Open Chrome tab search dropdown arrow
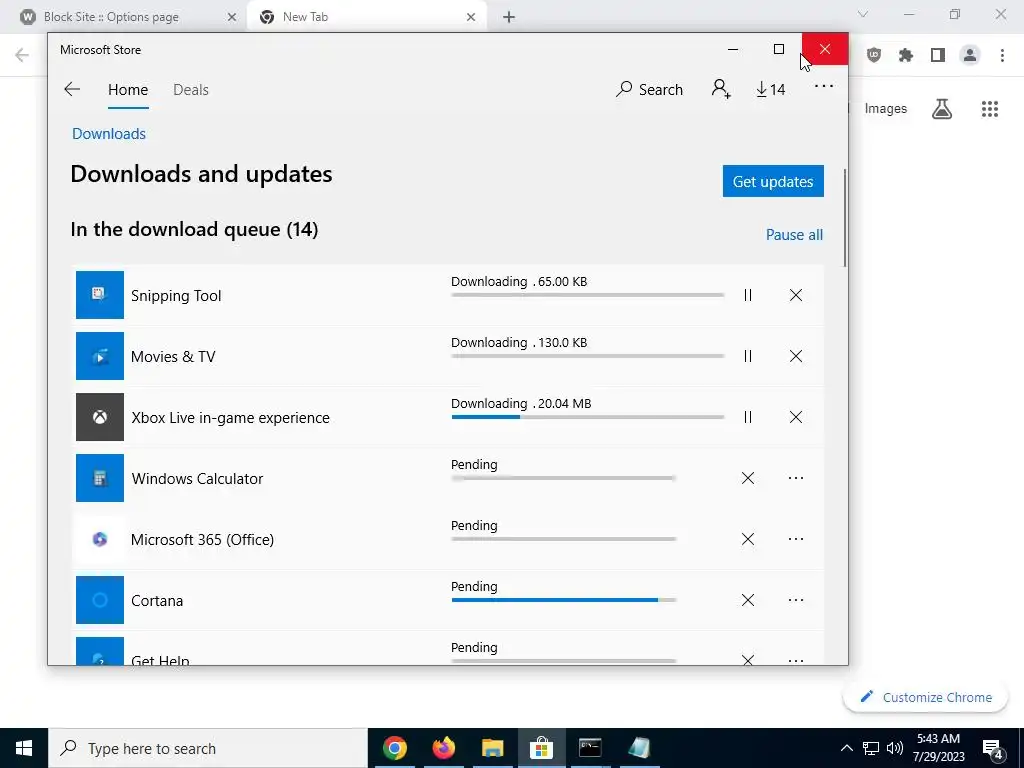The image size is (1024, 768). click(863, 14)
